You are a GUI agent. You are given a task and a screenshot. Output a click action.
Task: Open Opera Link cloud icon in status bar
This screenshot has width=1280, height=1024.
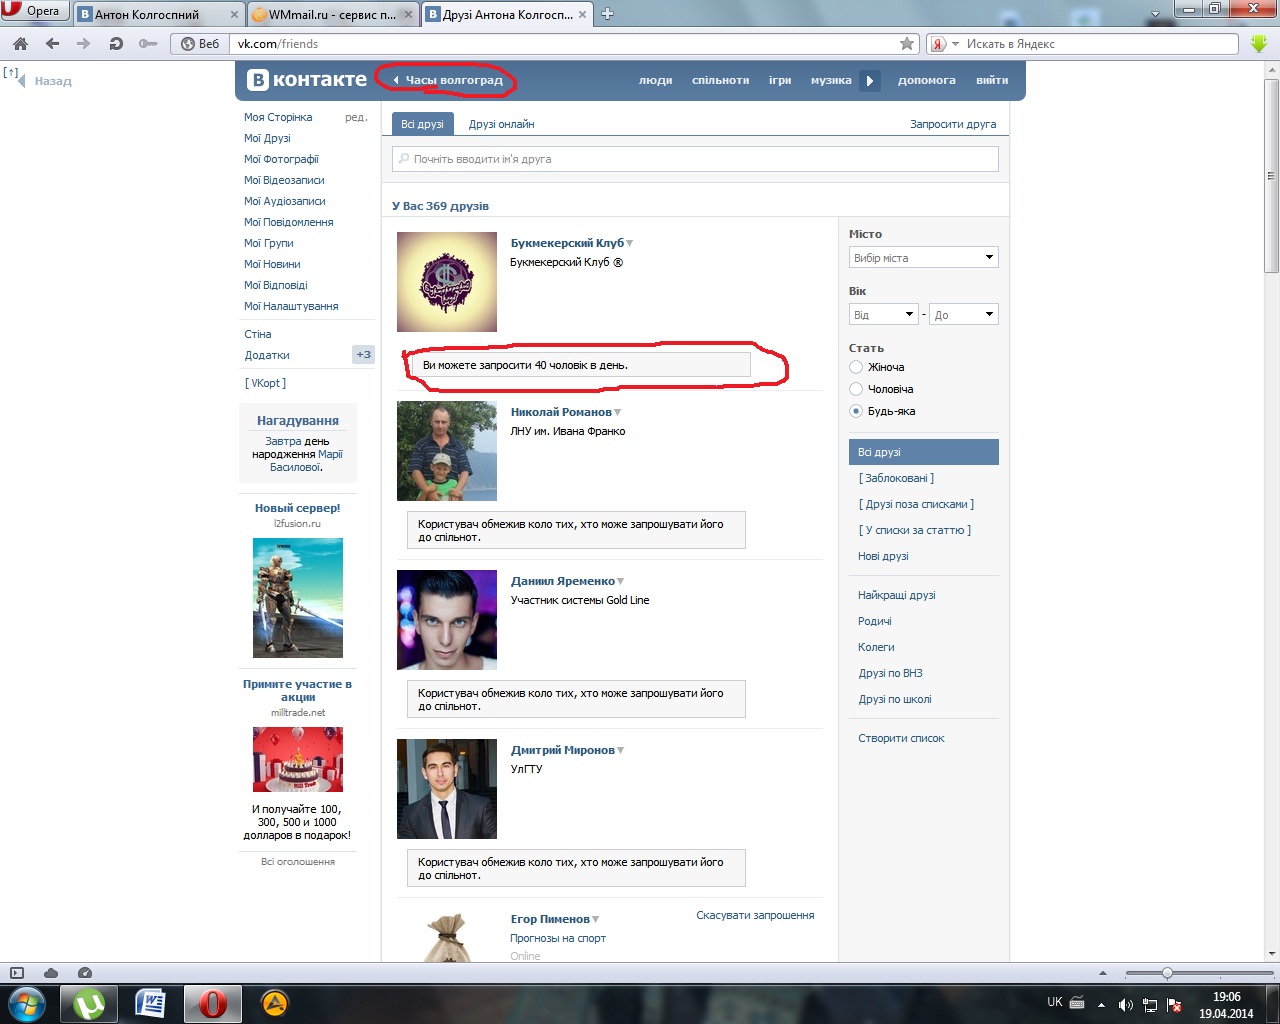(51, 973)
